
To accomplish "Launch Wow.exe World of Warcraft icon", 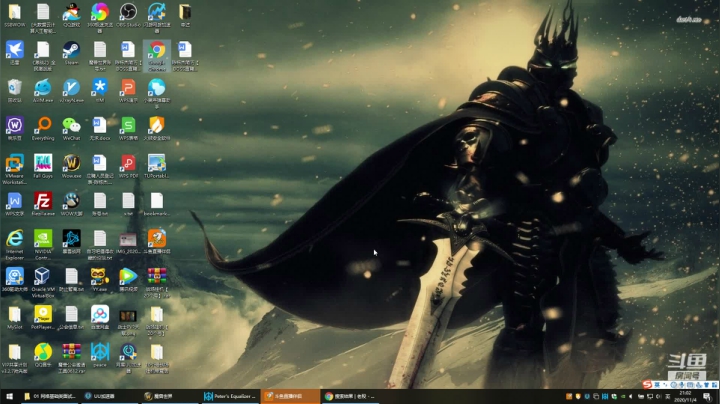I will [x=71, y=166].
